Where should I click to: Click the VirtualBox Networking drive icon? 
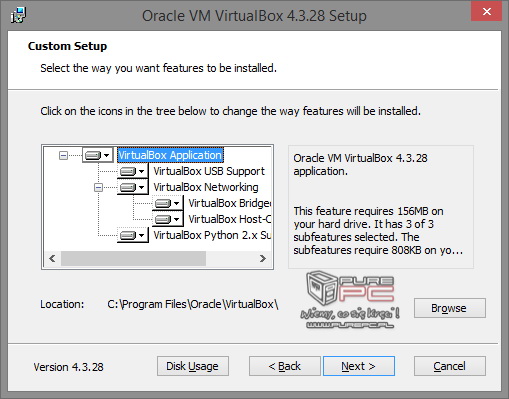click(x=133, y=187)
